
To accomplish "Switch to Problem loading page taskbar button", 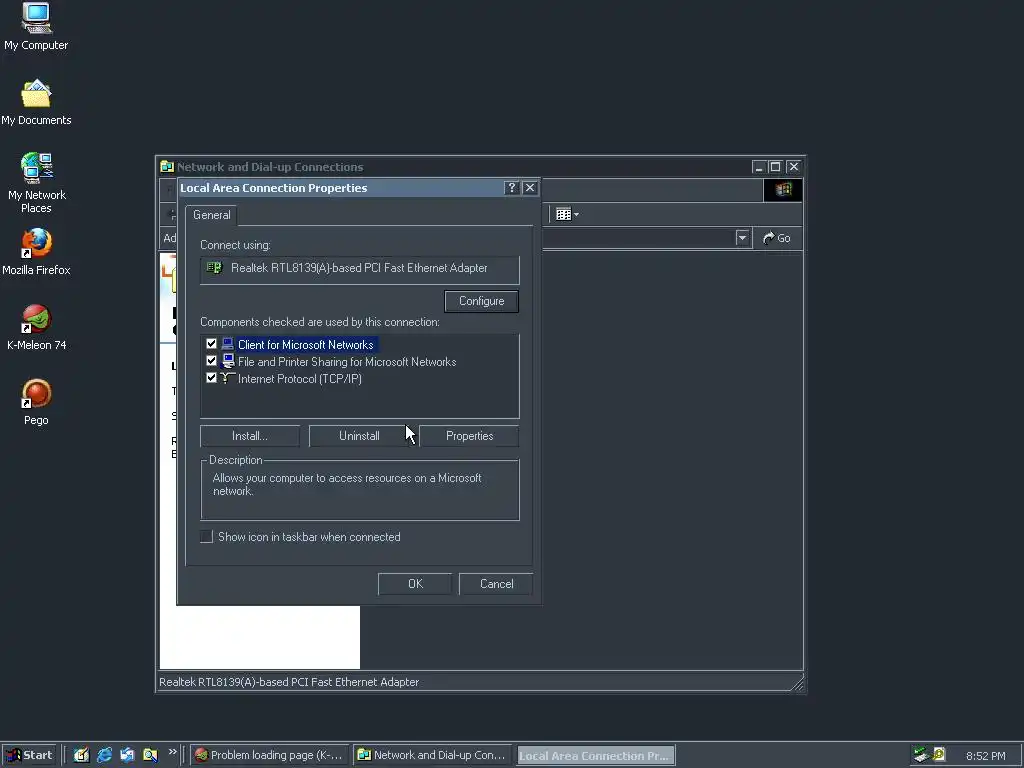I will pos(268,755).
